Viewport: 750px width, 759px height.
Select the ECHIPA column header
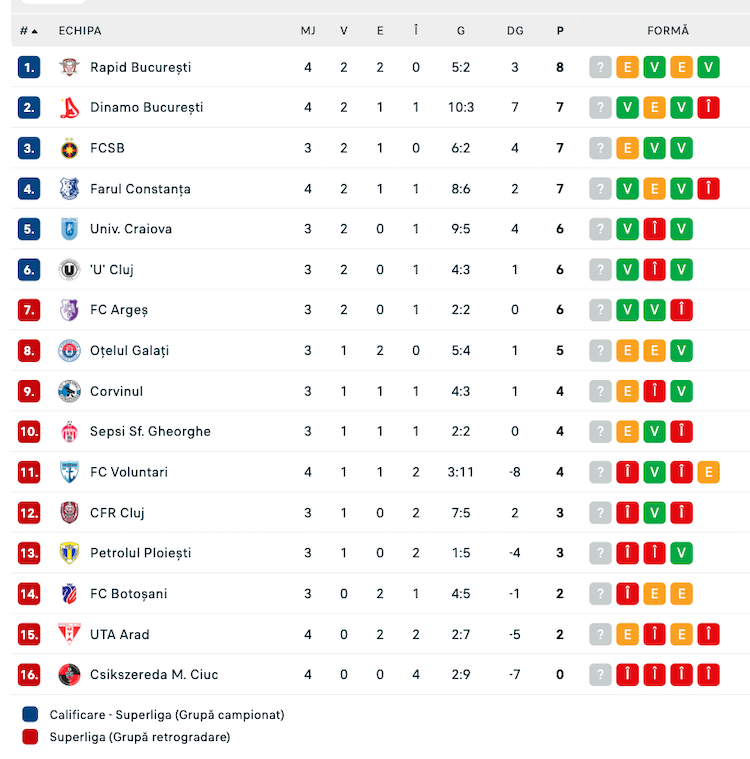[x=80, y=31]
